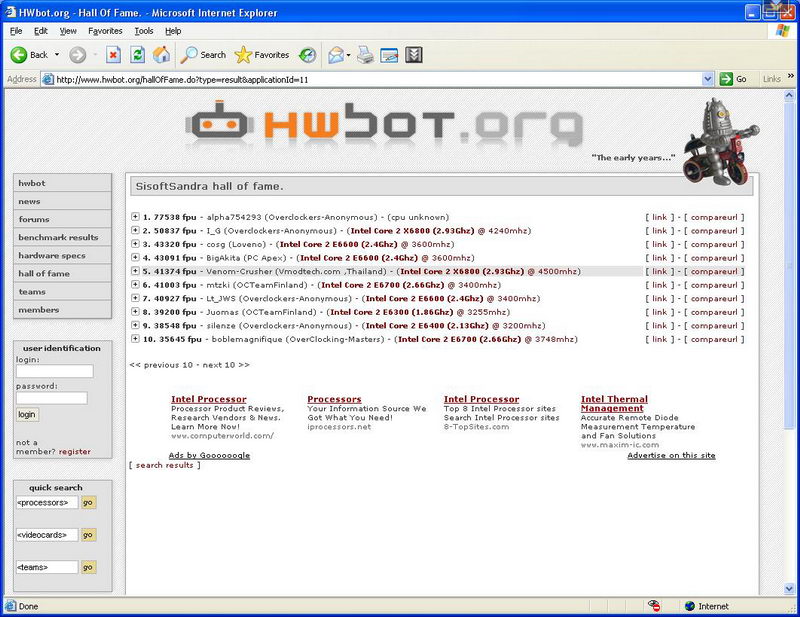Expand entry 5 Venom-Crusher plus box

coord(135,270)
